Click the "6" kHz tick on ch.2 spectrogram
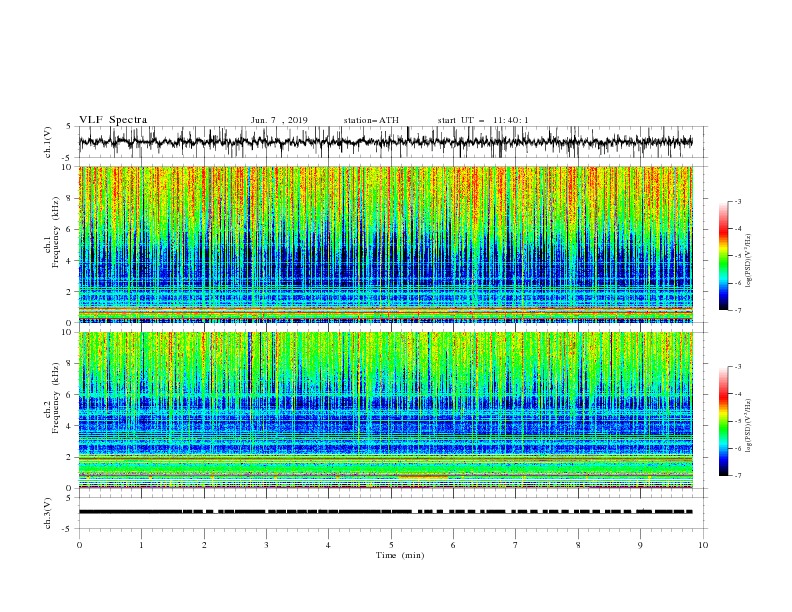The width and height of the screenshot is (792, 612). [69, 395]
